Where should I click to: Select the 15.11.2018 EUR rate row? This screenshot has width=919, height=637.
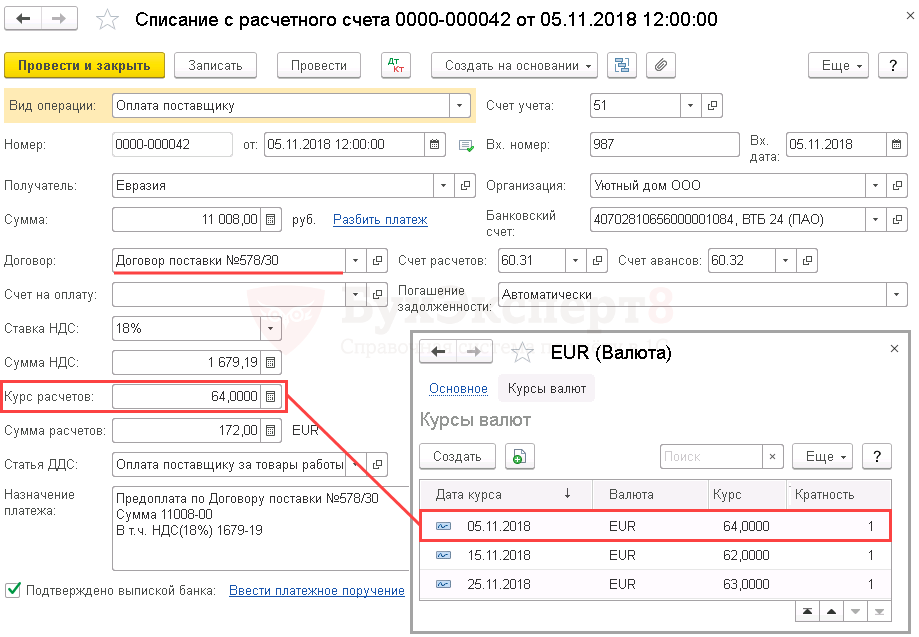(x=650, y=555)
